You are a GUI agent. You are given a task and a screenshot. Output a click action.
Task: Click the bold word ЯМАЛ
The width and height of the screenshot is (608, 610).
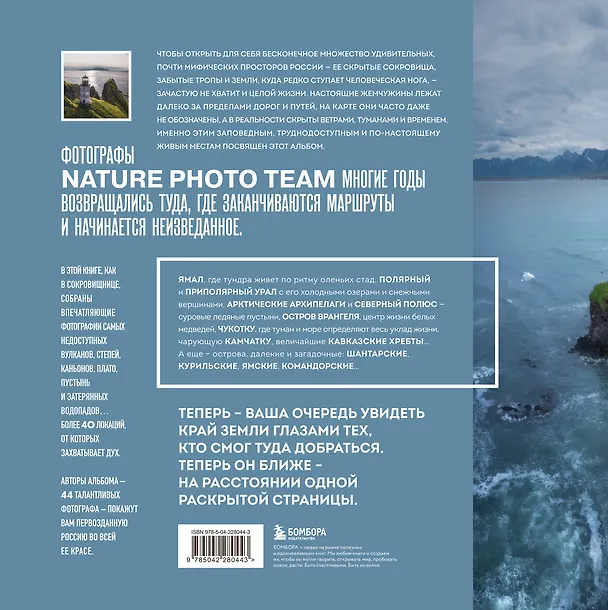coord(191,279)
